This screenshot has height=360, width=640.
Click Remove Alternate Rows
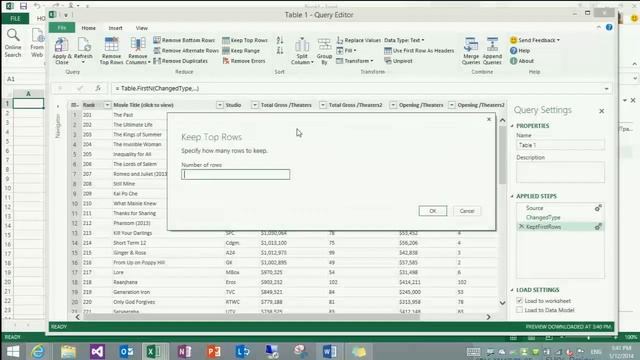pyautogui.click(x=186, y=51)
